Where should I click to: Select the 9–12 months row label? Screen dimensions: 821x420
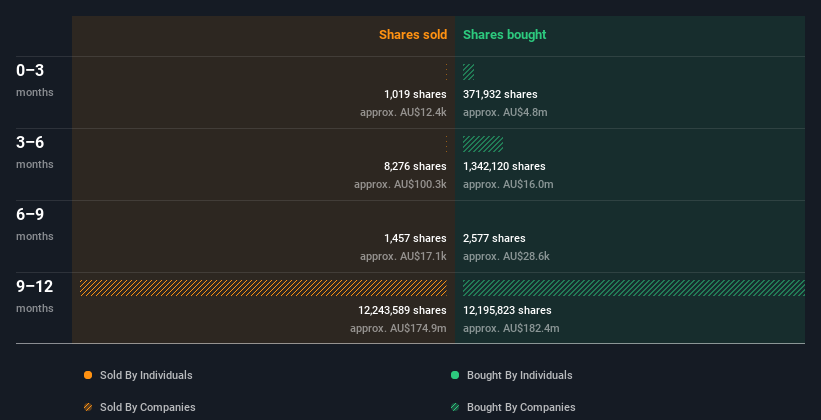click(x=35, y=296)
